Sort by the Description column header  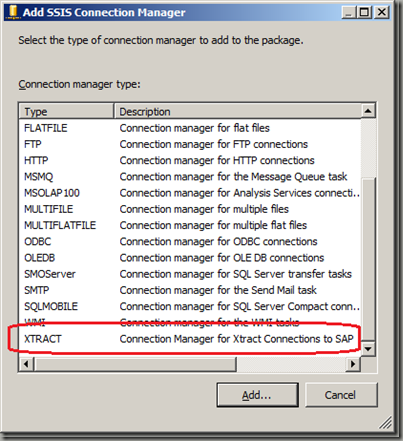coord(238,111)
